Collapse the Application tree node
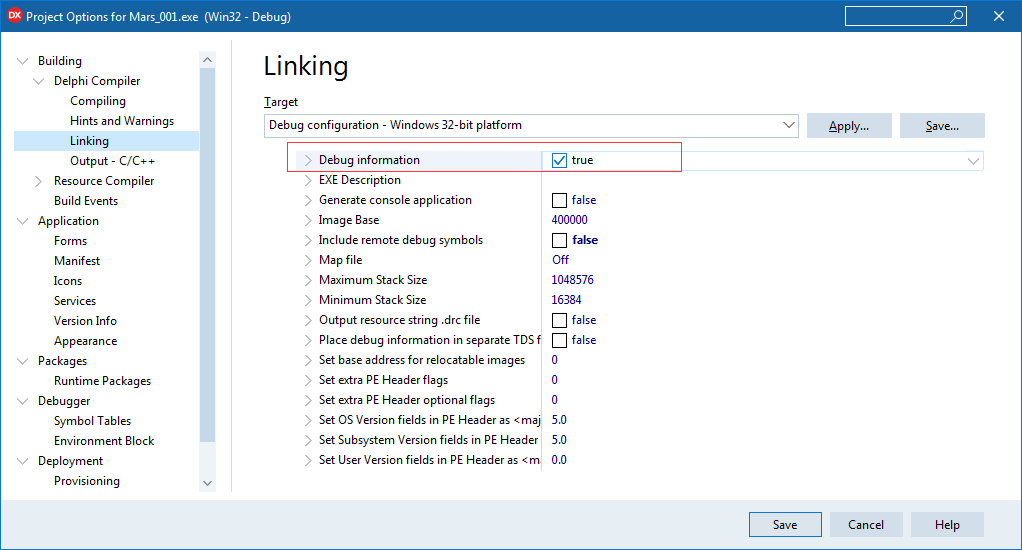Screen dimensions: 1022x550 point(23,222)
